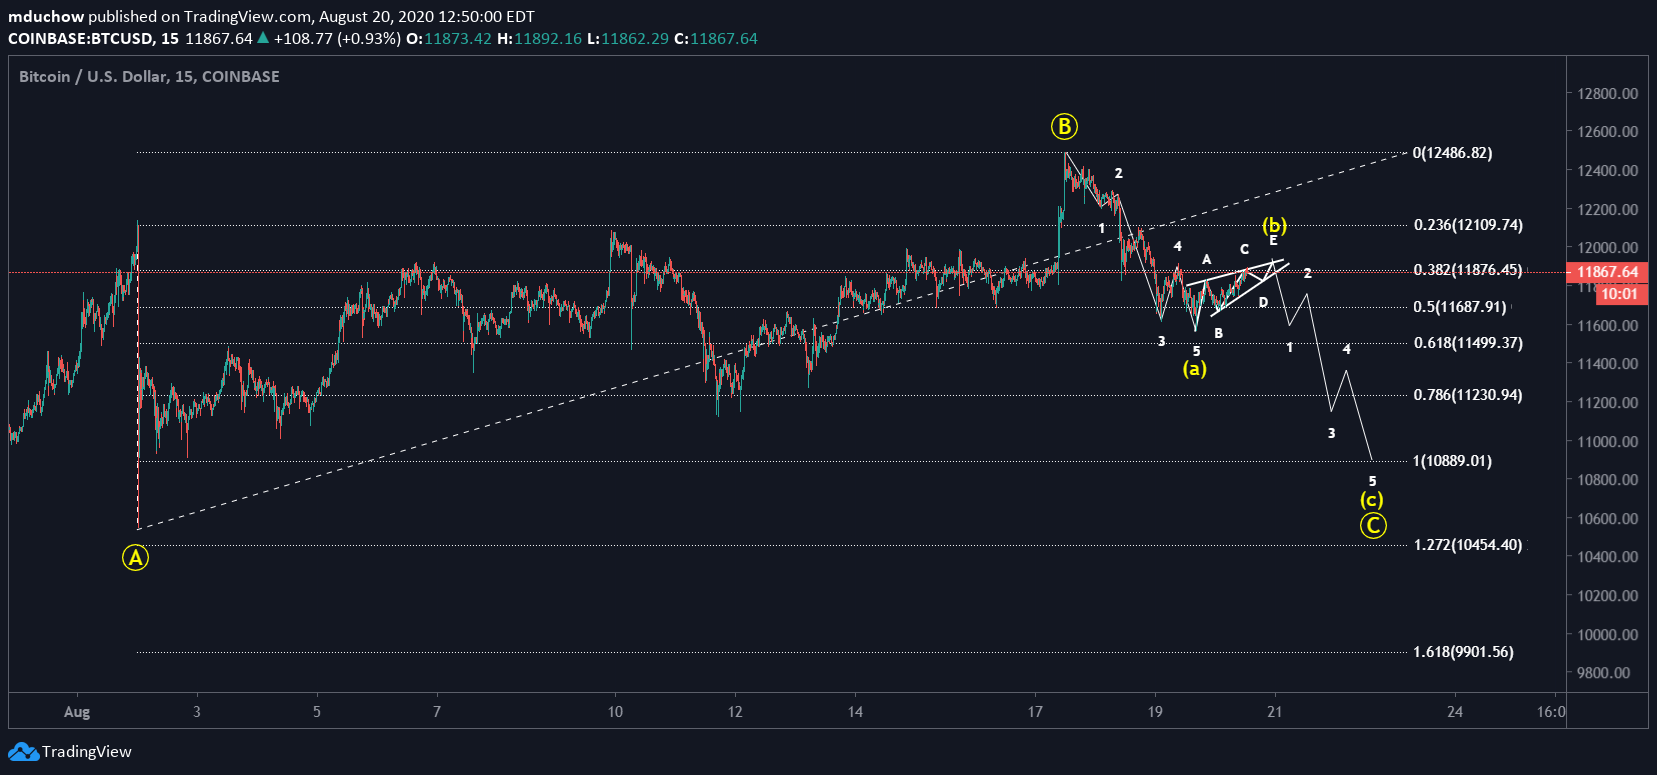Select Fibonacci label 1(10889.01)
This screenshot has height=775, width=1657.
(x=1452, y=461)
